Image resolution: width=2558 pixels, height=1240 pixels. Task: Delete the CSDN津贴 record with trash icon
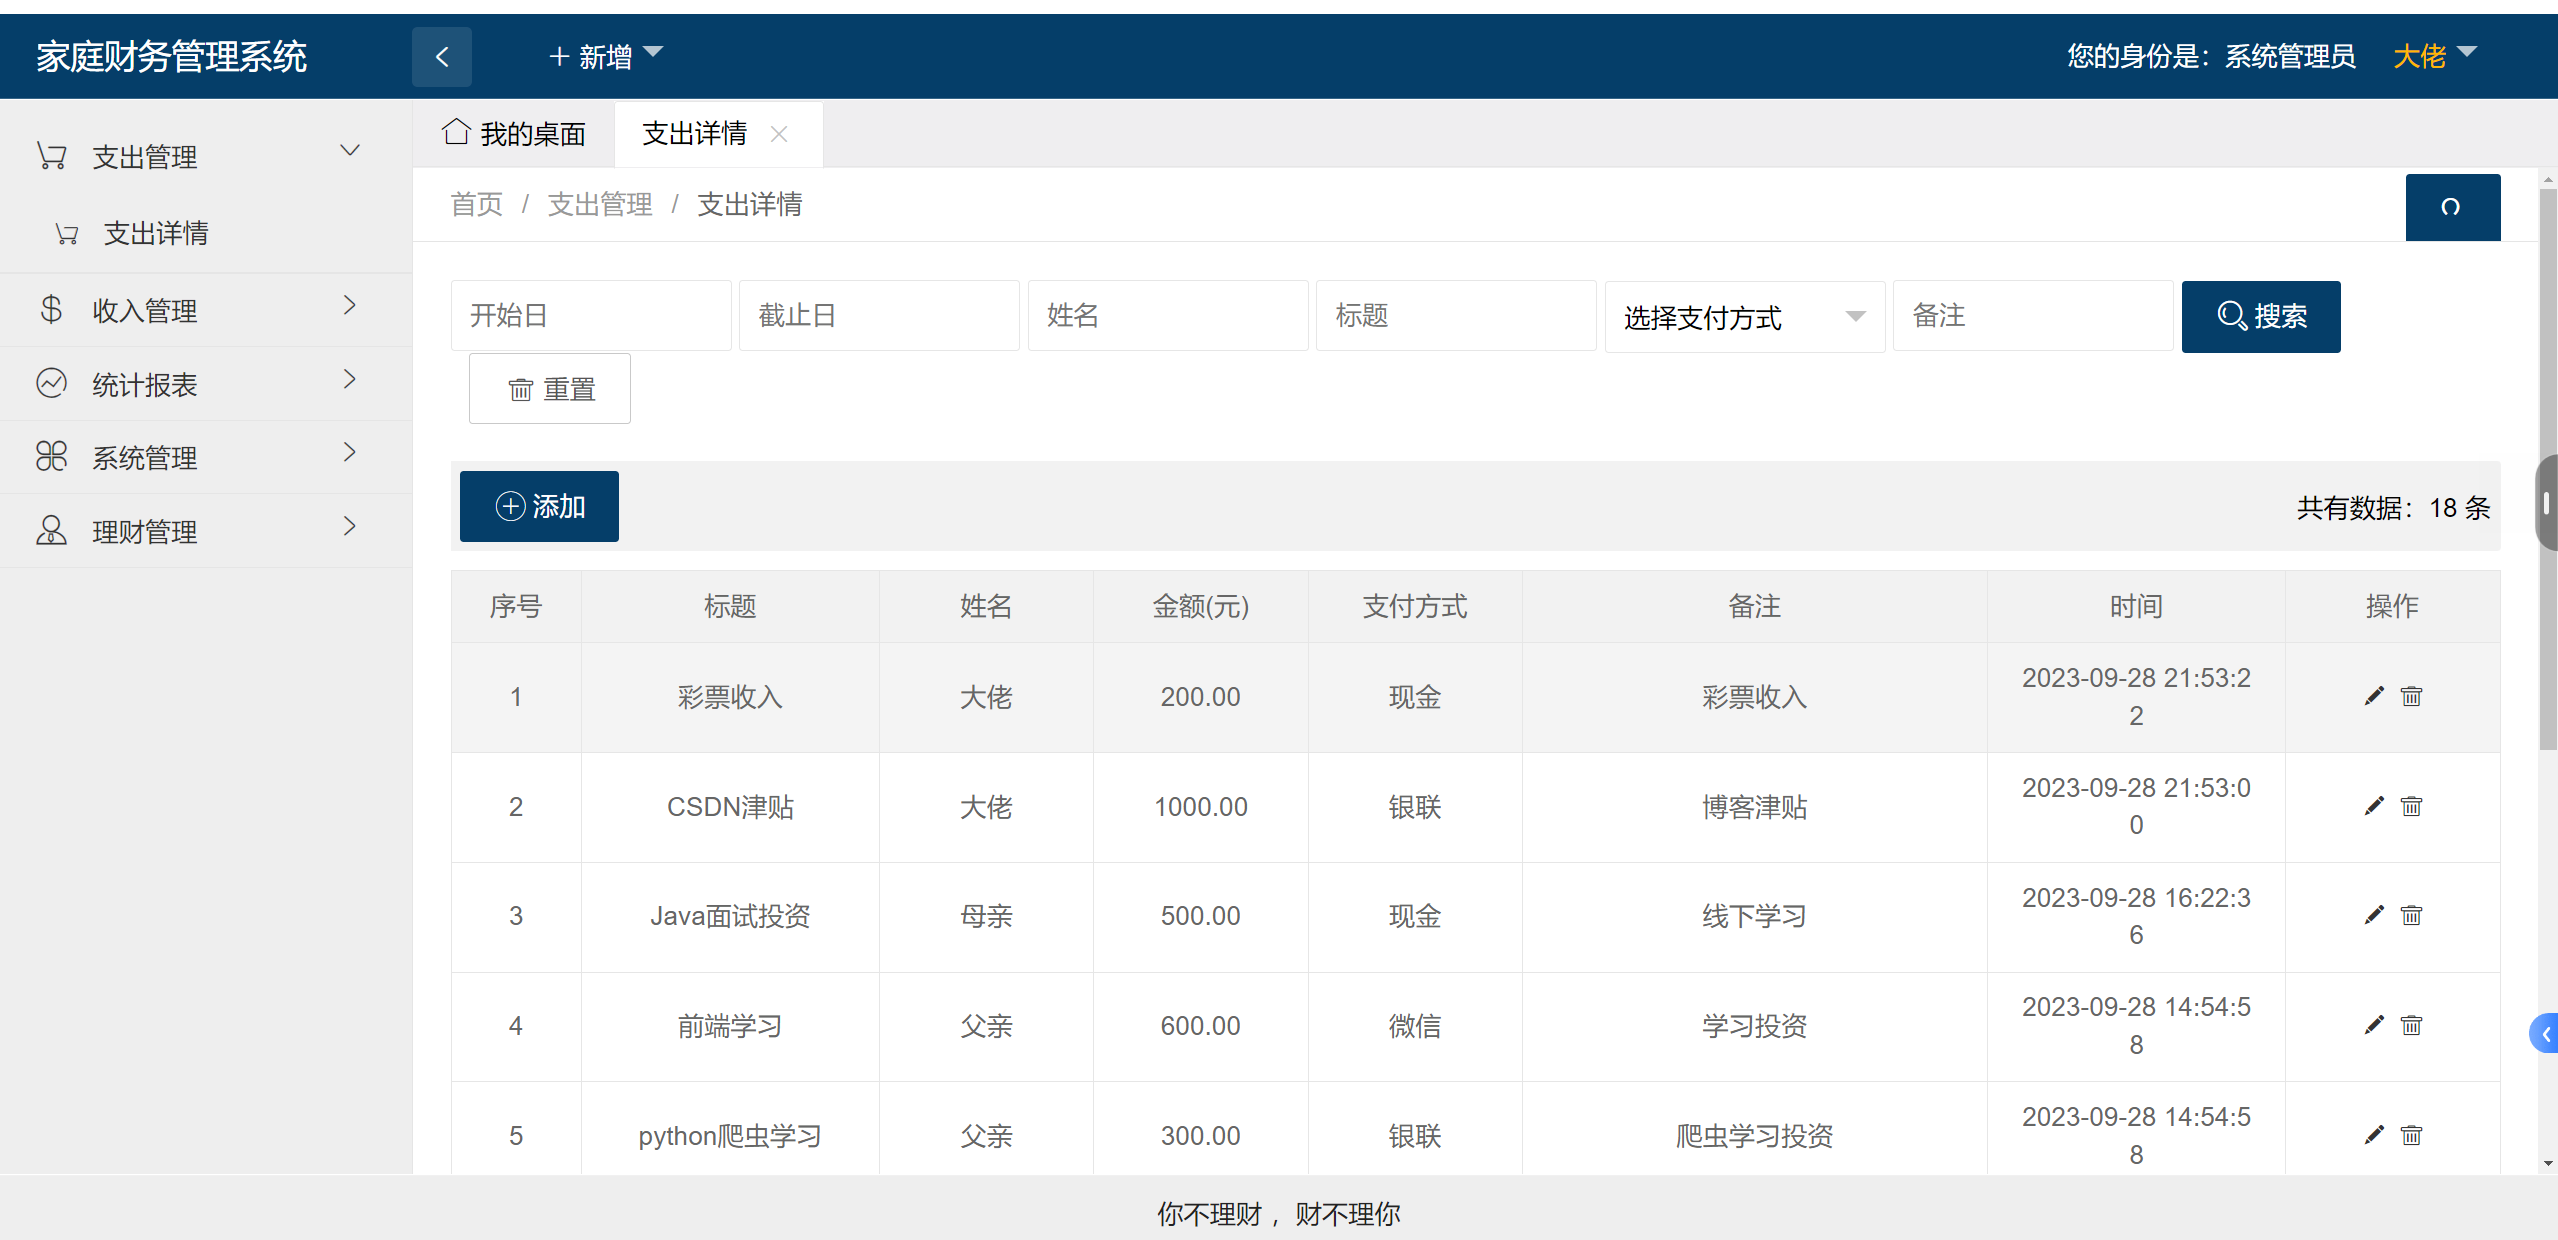tap(2410, 806)
